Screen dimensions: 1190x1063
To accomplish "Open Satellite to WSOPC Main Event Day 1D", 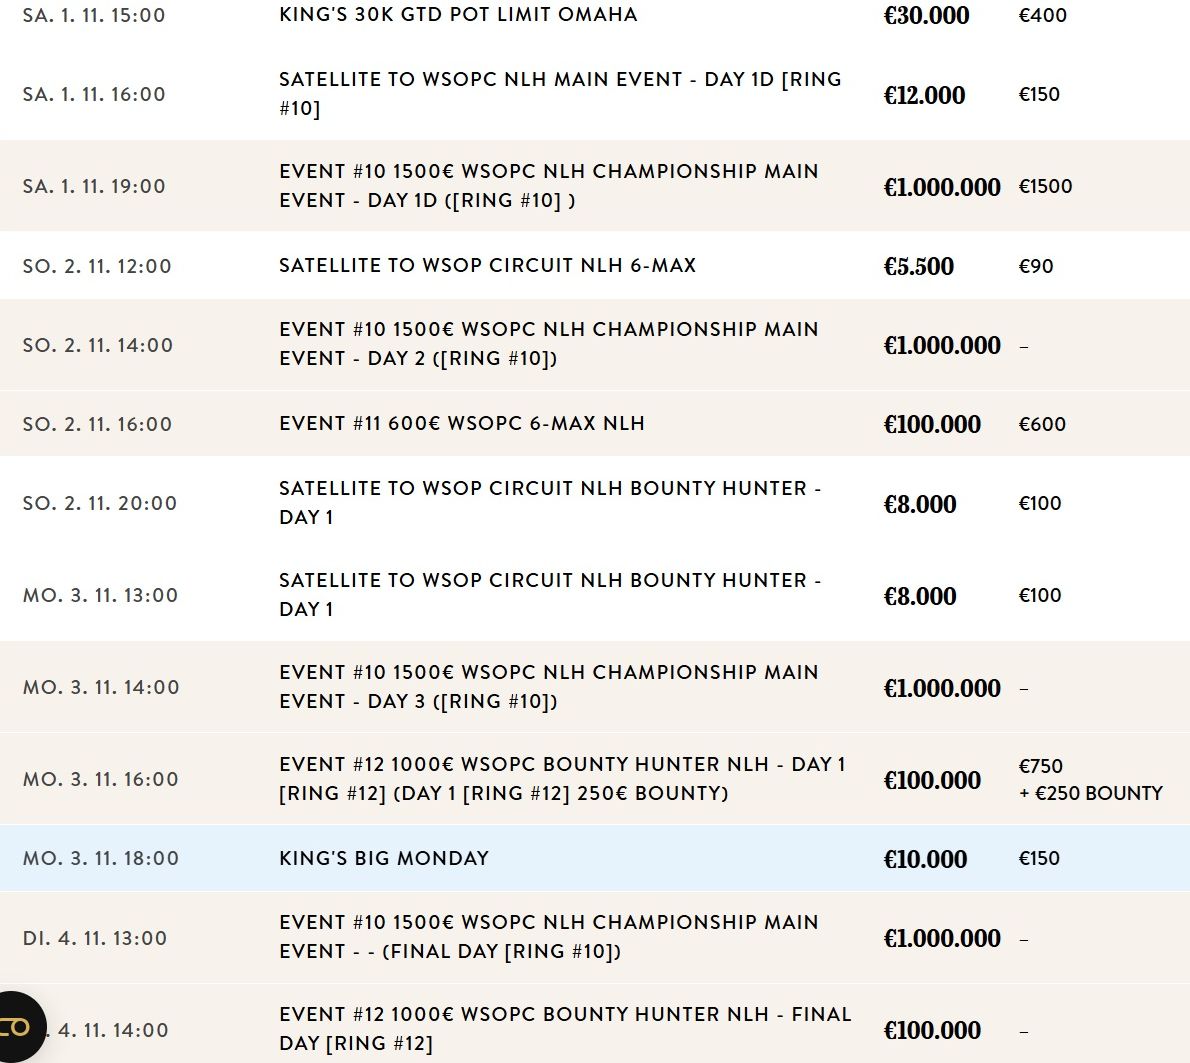I will tap(560, 94).
